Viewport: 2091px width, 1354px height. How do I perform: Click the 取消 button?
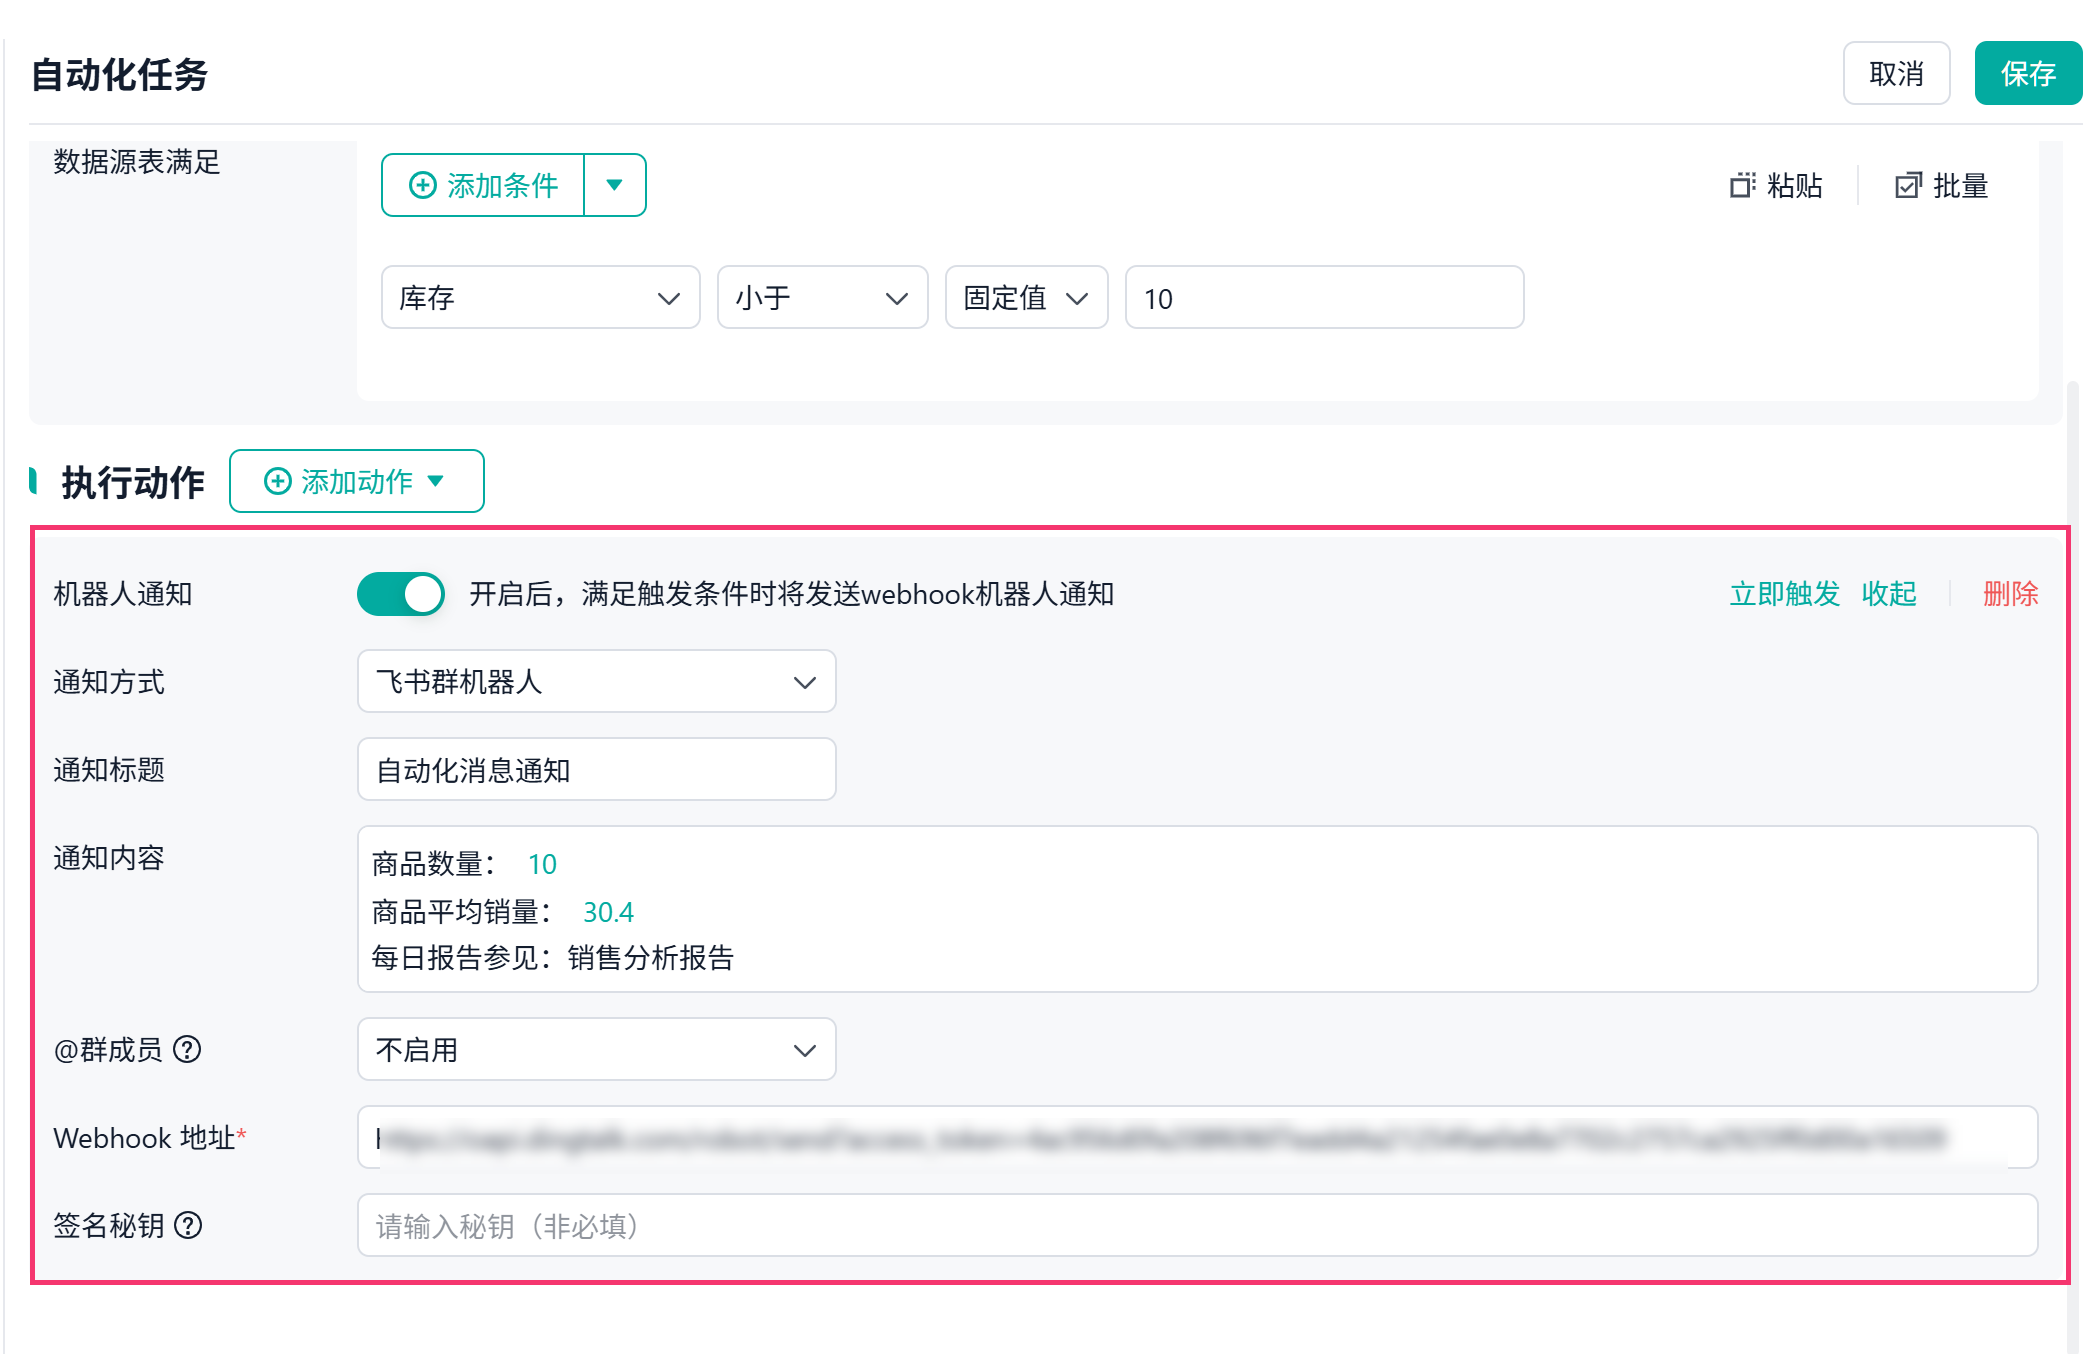1896,73
